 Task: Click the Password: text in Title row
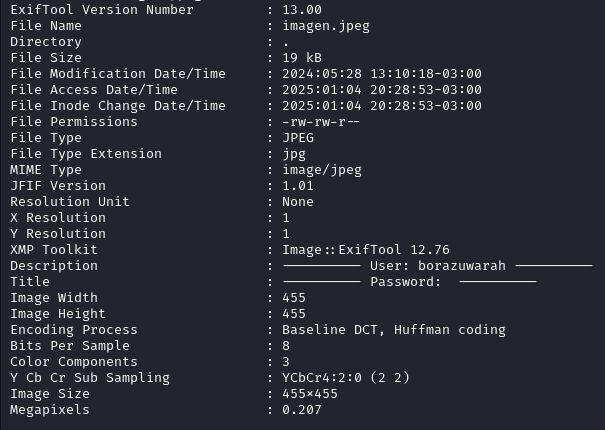point(406,282)
